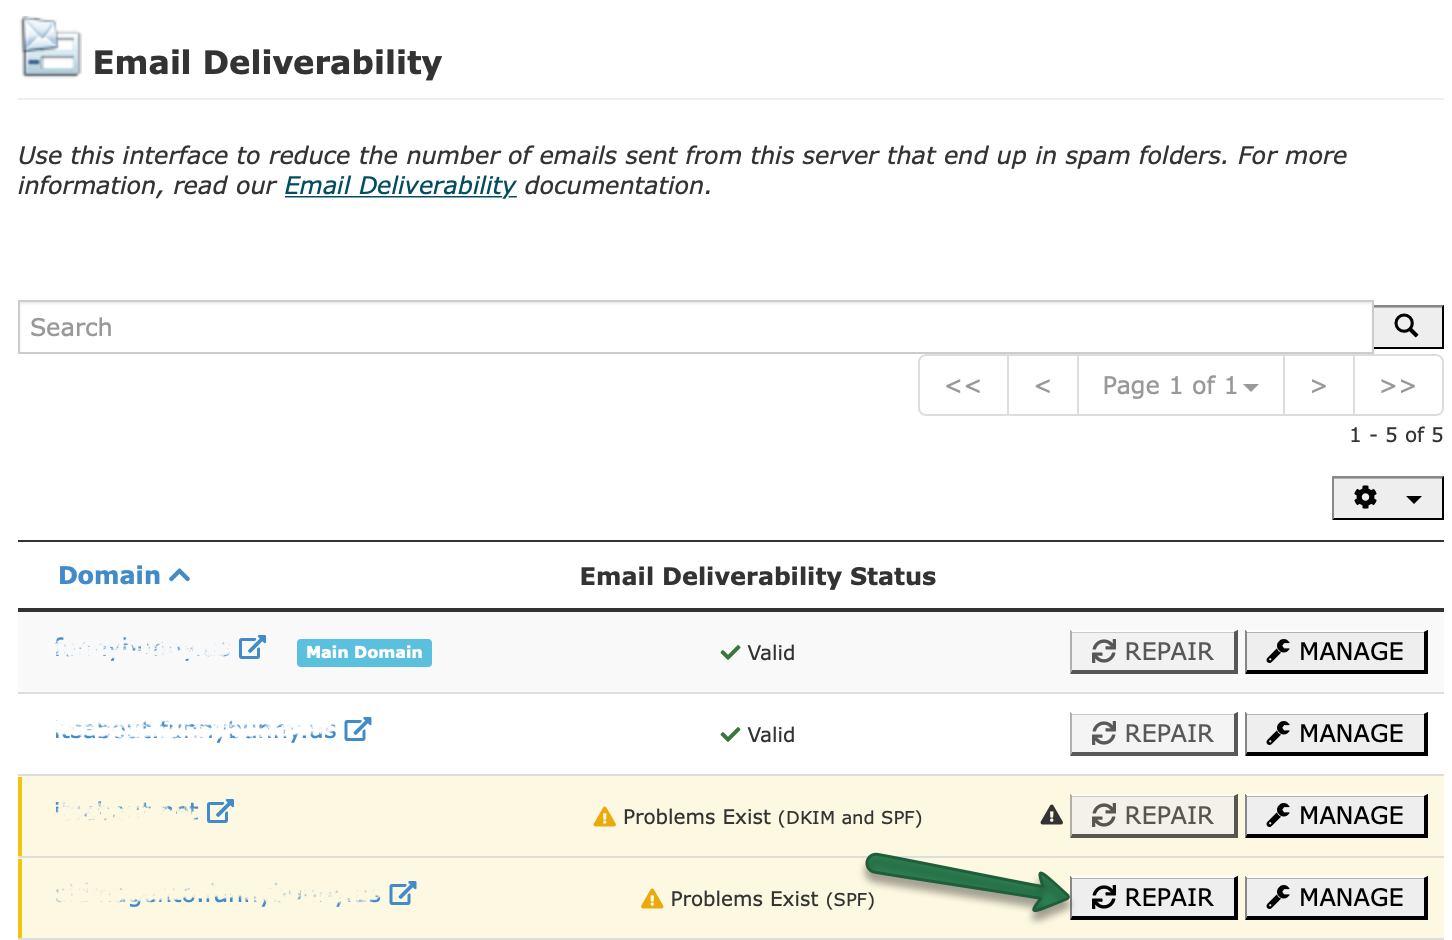Viewport: 1452px width, 940px height.
Task: Open the Email Deliverability documentation link
Action: coord(400,186)
